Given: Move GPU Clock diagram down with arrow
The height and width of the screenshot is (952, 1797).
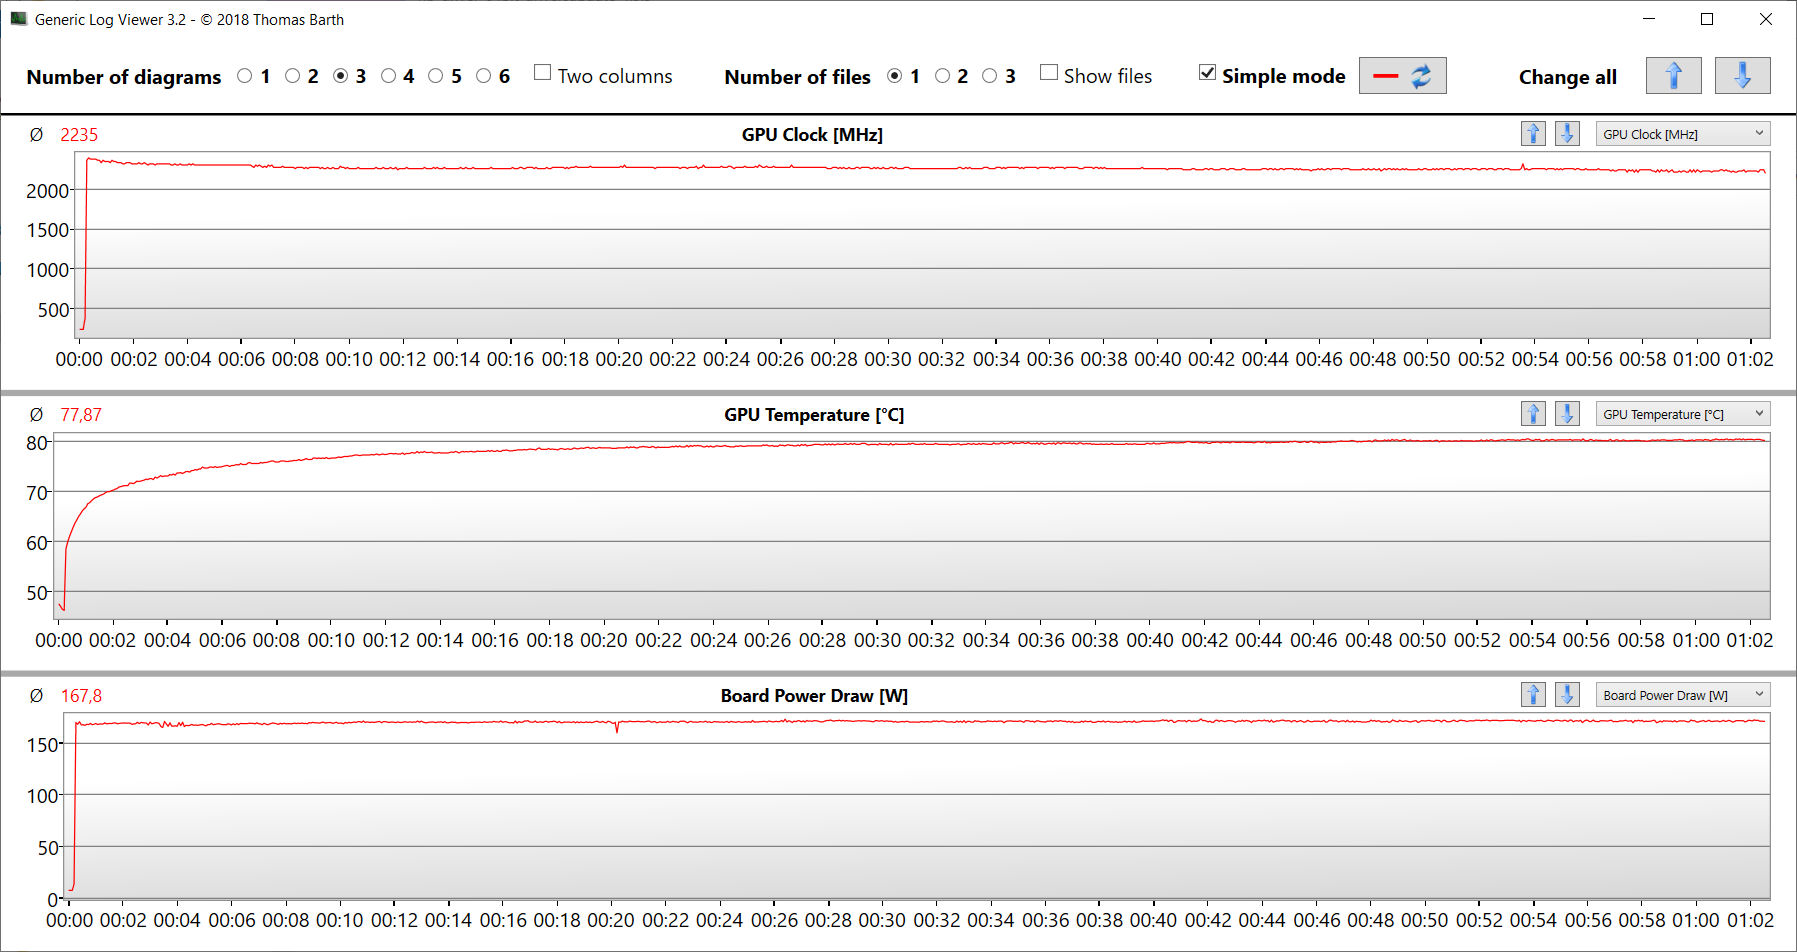Looking at the screenshot, I should click(x=1567, y=134).
